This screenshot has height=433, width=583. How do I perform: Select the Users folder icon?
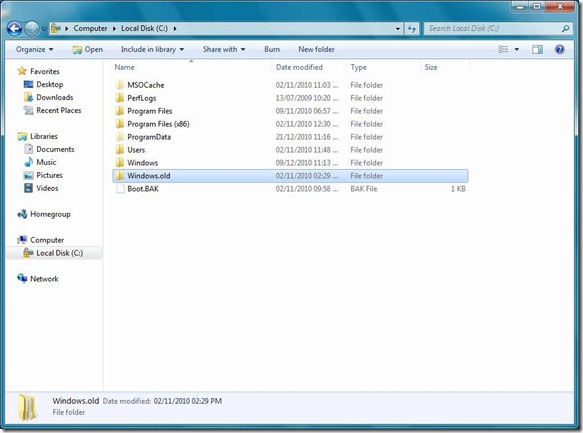(120, 150)
